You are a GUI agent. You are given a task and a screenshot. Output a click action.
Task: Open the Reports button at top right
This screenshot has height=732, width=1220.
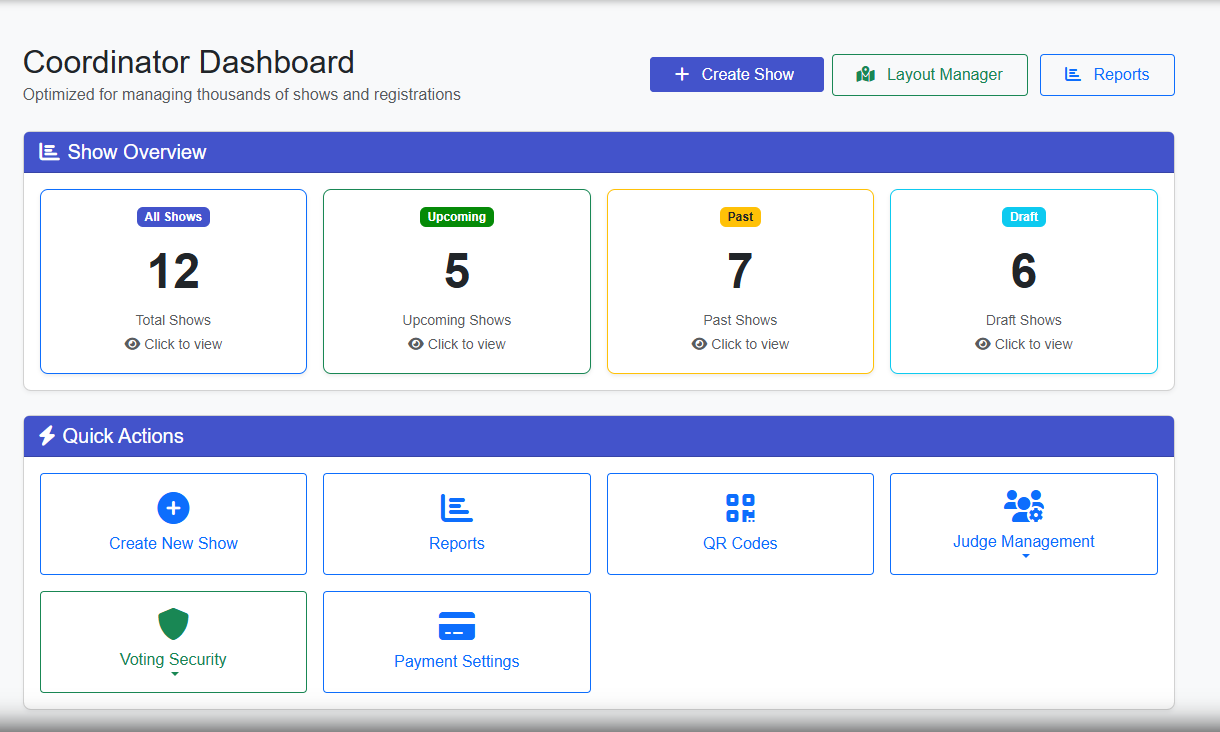[x=1107, y=74]
